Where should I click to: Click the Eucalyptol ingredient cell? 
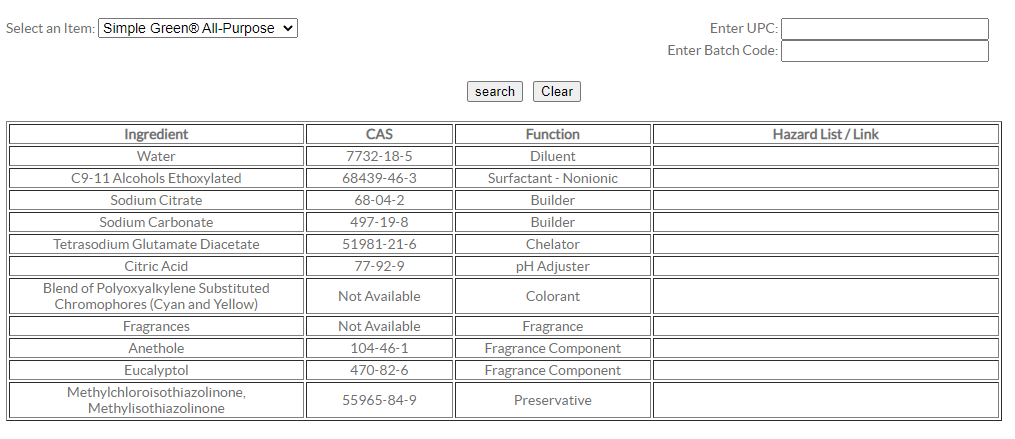click(156, 370)
